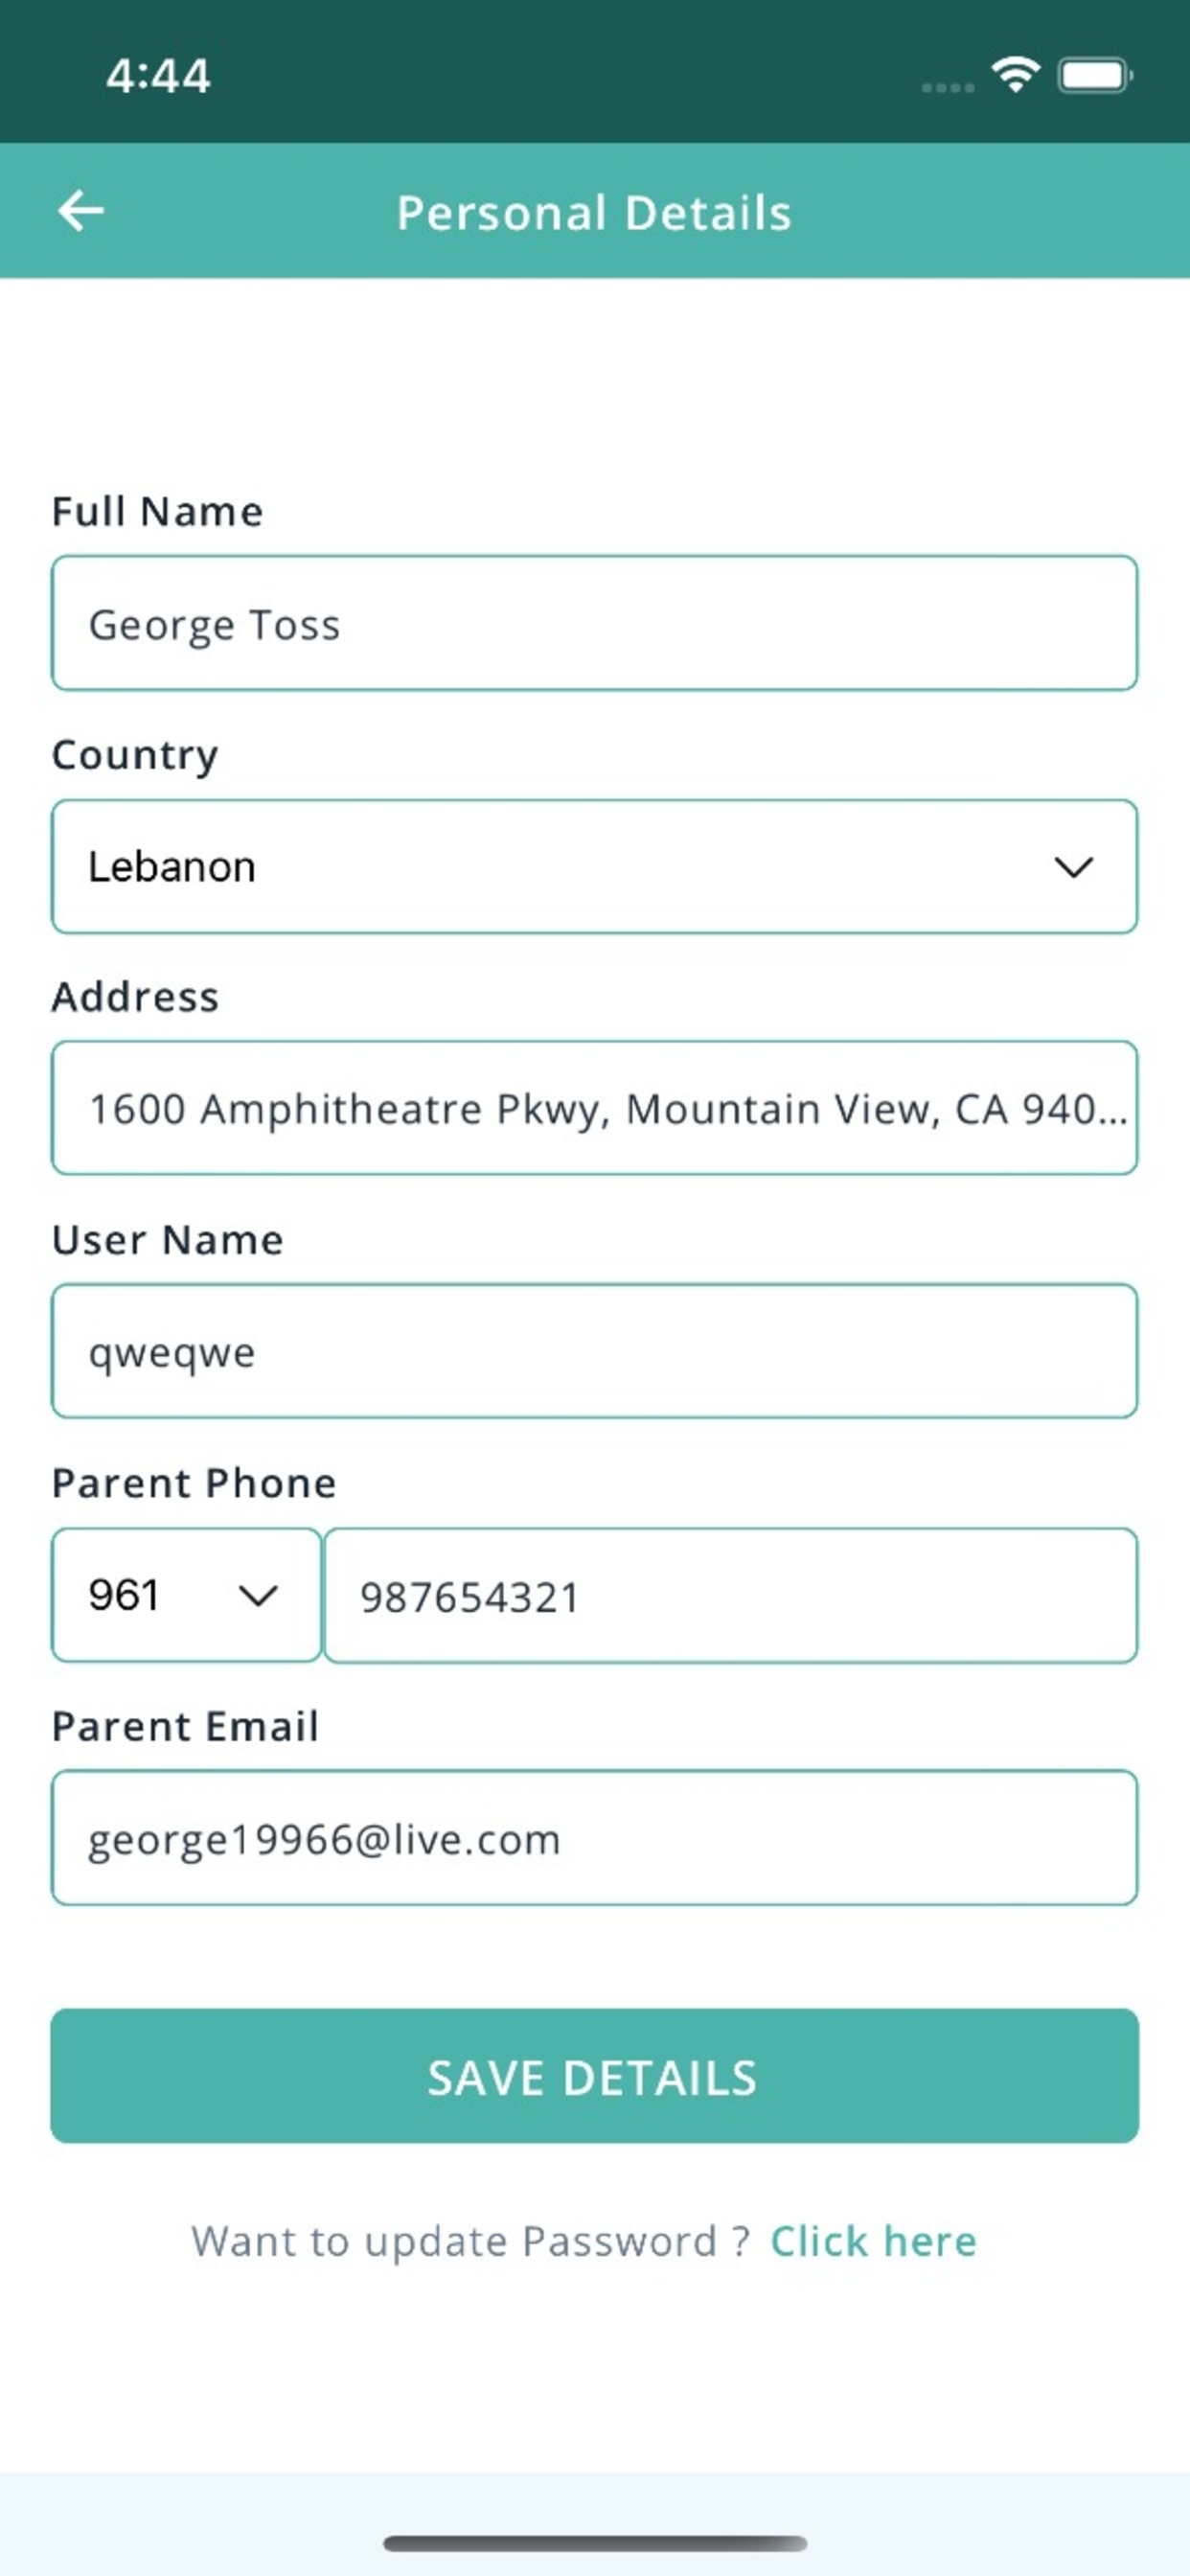Focus the Address input field
The image size is (1190, 2576).
click(594, 1108)
